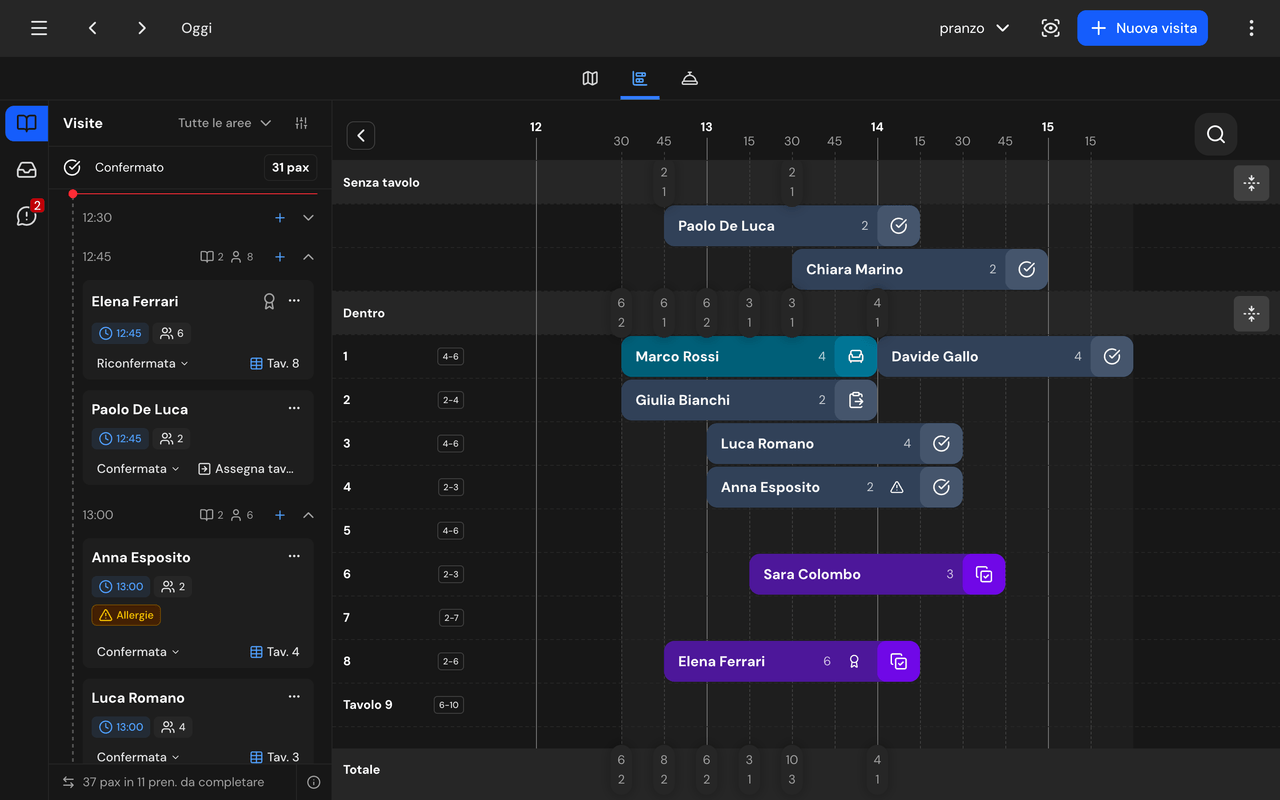Expand the 12:30 time group
This screenshot has width=1280, height=800.
coord(308,217)
